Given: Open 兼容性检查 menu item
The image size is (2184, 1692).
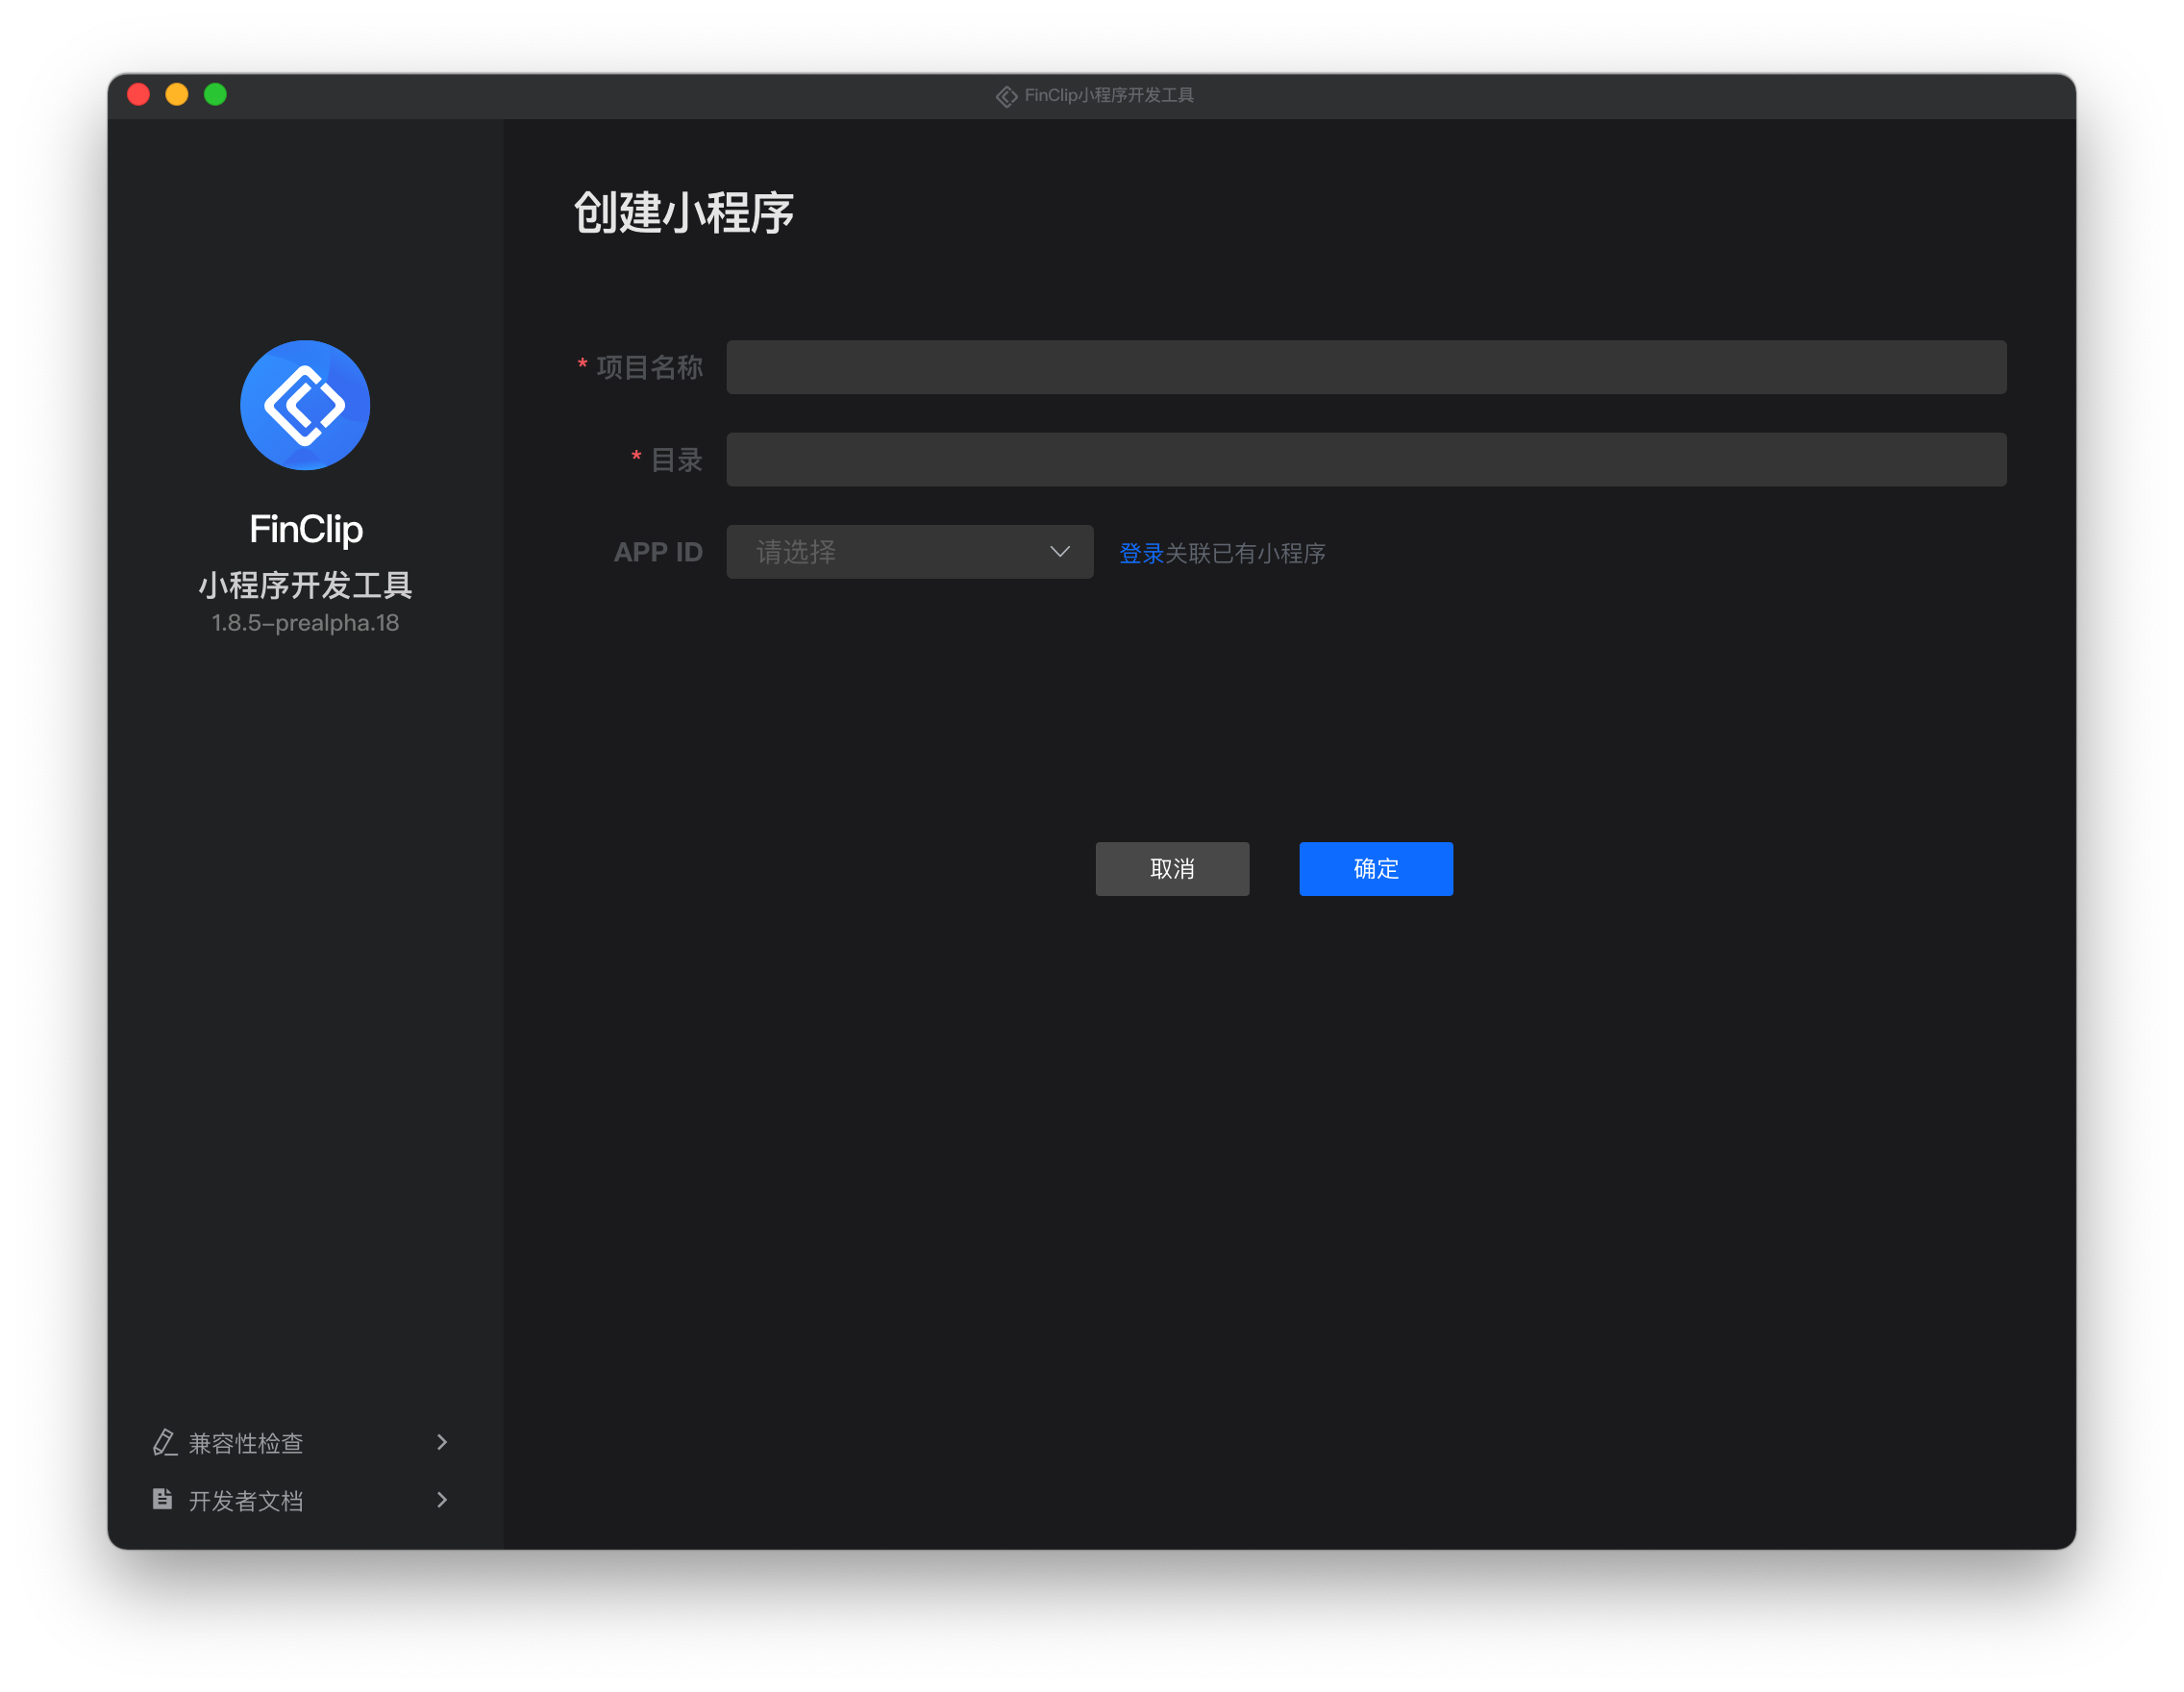Looking at the screenshot, I should pyautogui.click(x=246, y=1443).
